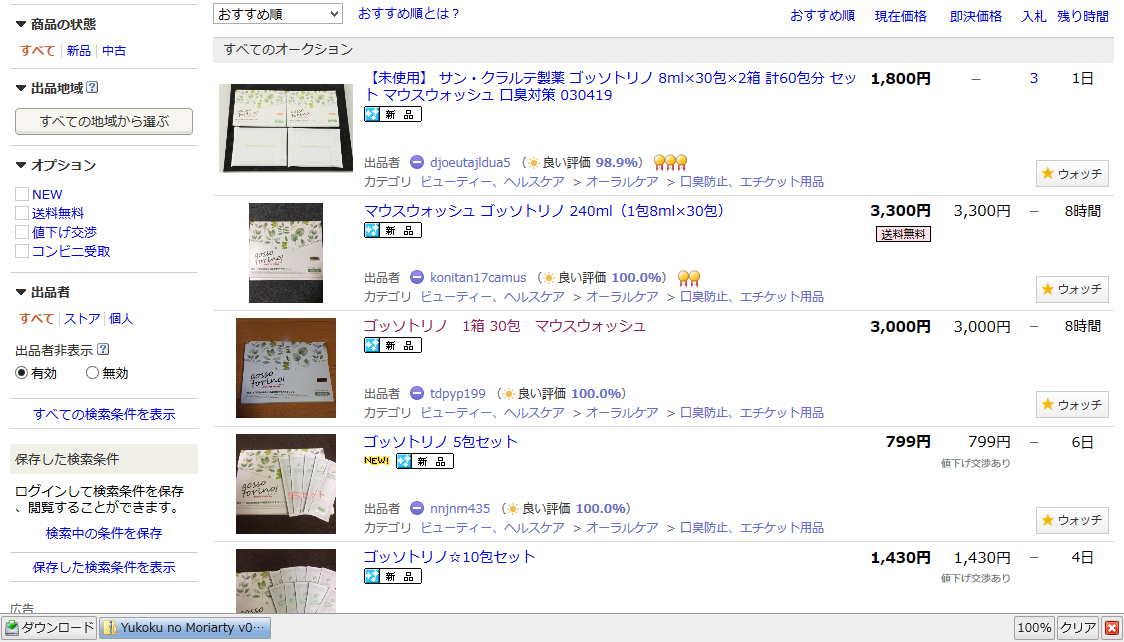Collapse the オプション filter section
The height and width of the screenshot is (642, 1124).
tap(21, 165)
